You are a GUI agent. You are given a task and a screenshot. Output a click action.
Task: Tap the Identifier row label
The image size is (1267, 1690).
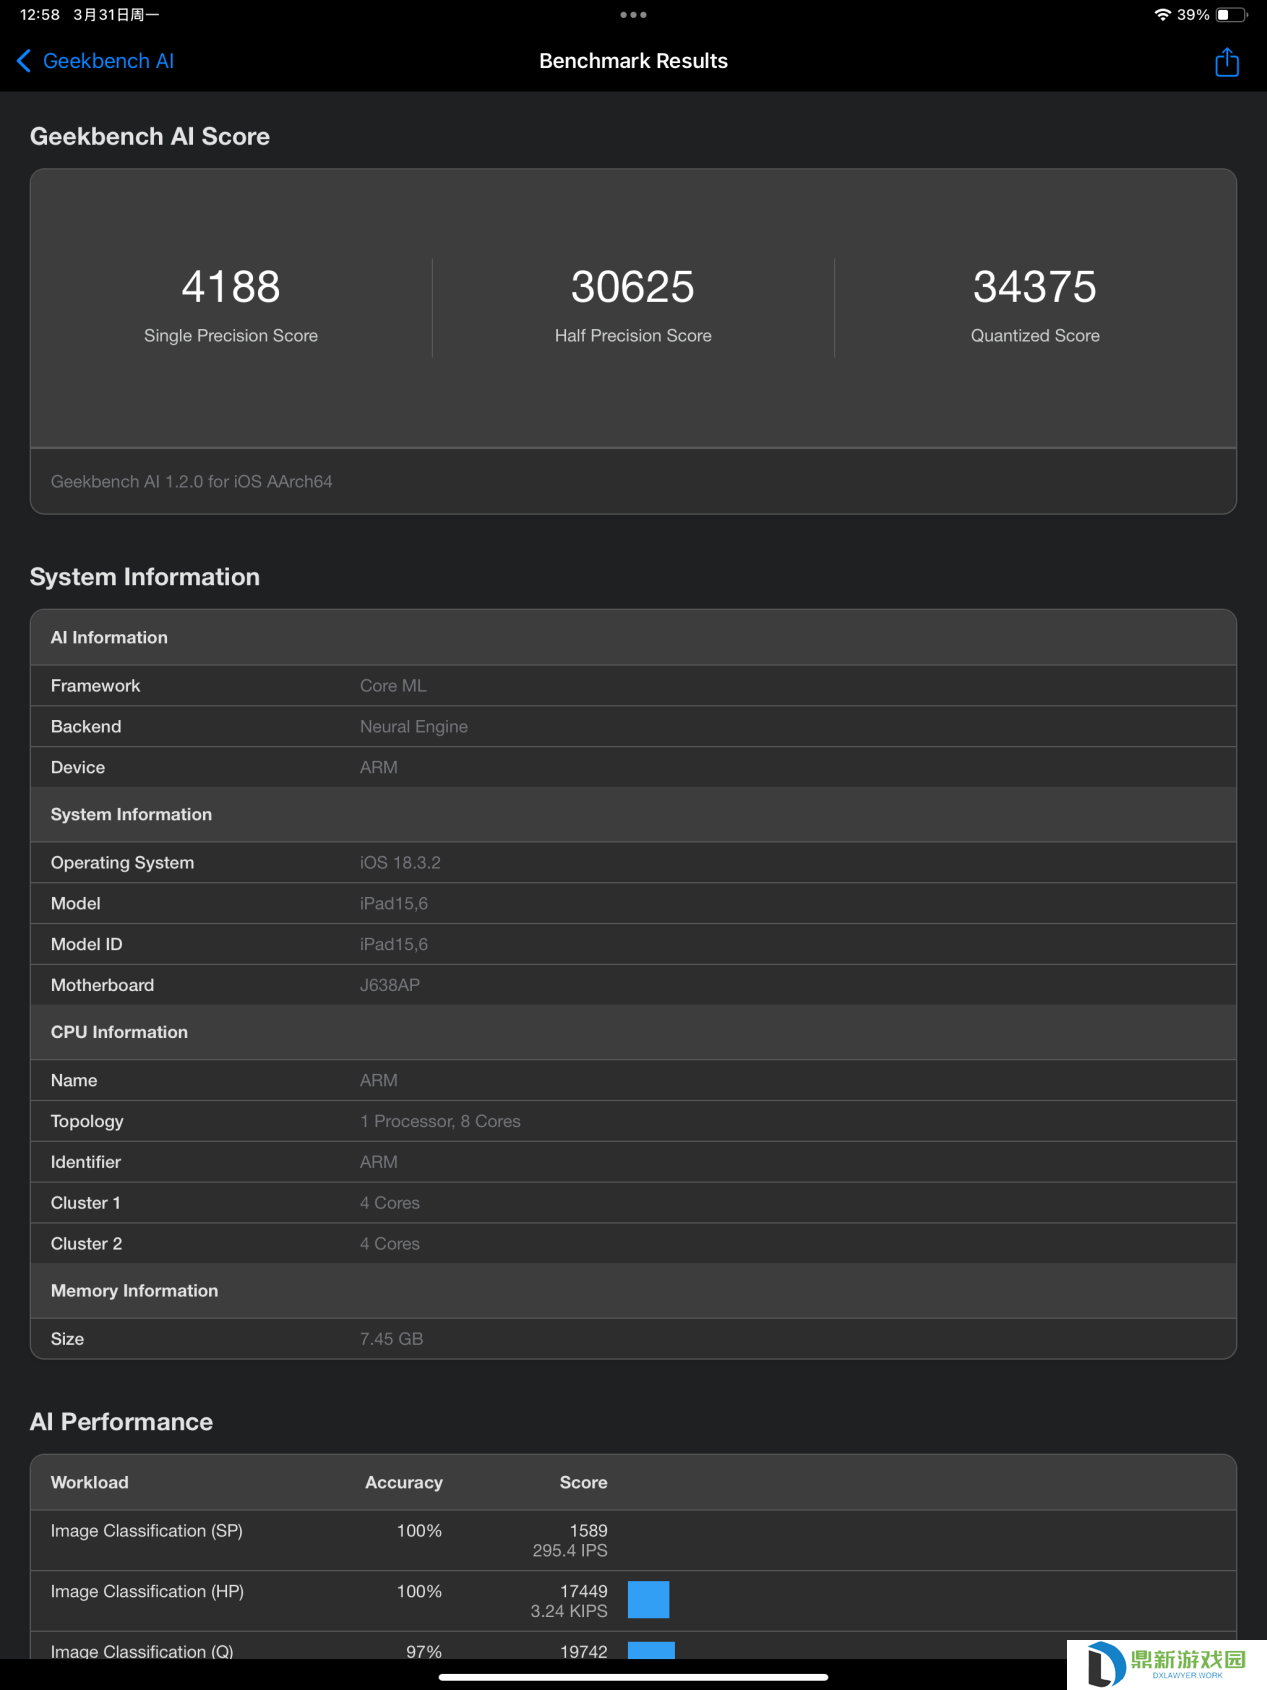[86, 1163]
